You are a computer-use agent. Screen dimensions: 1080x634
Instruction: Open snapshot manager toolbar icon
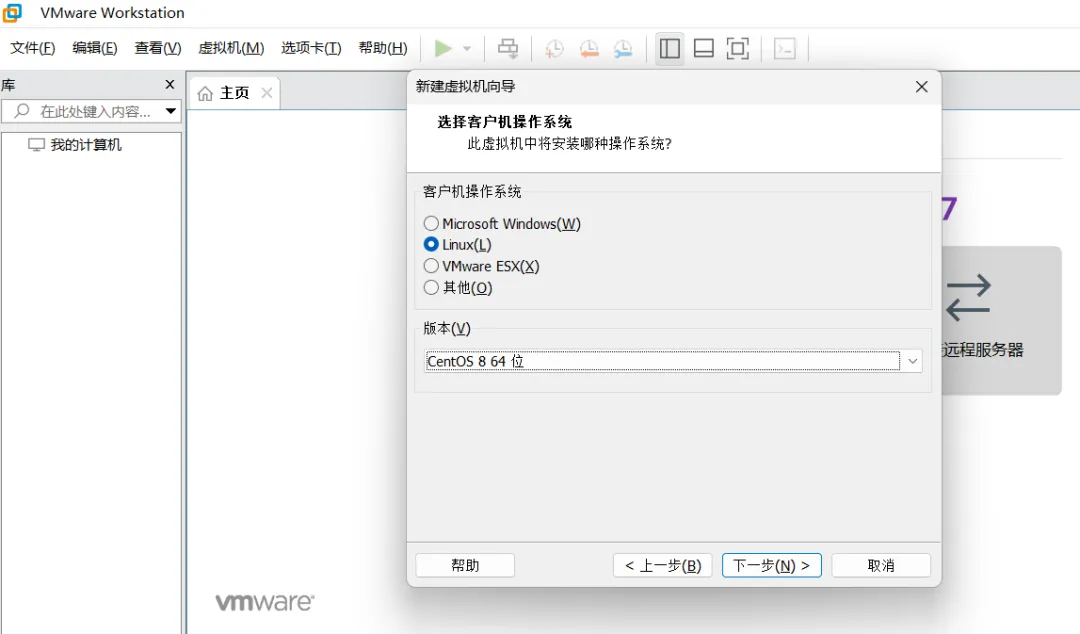pyautogui.click(x=623, y=48)
